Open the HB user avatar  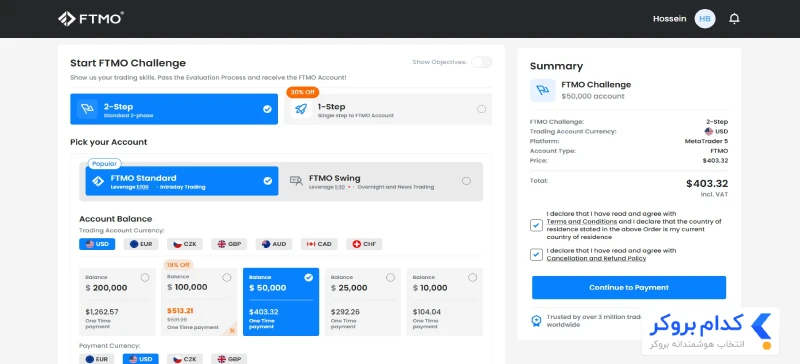705,19
